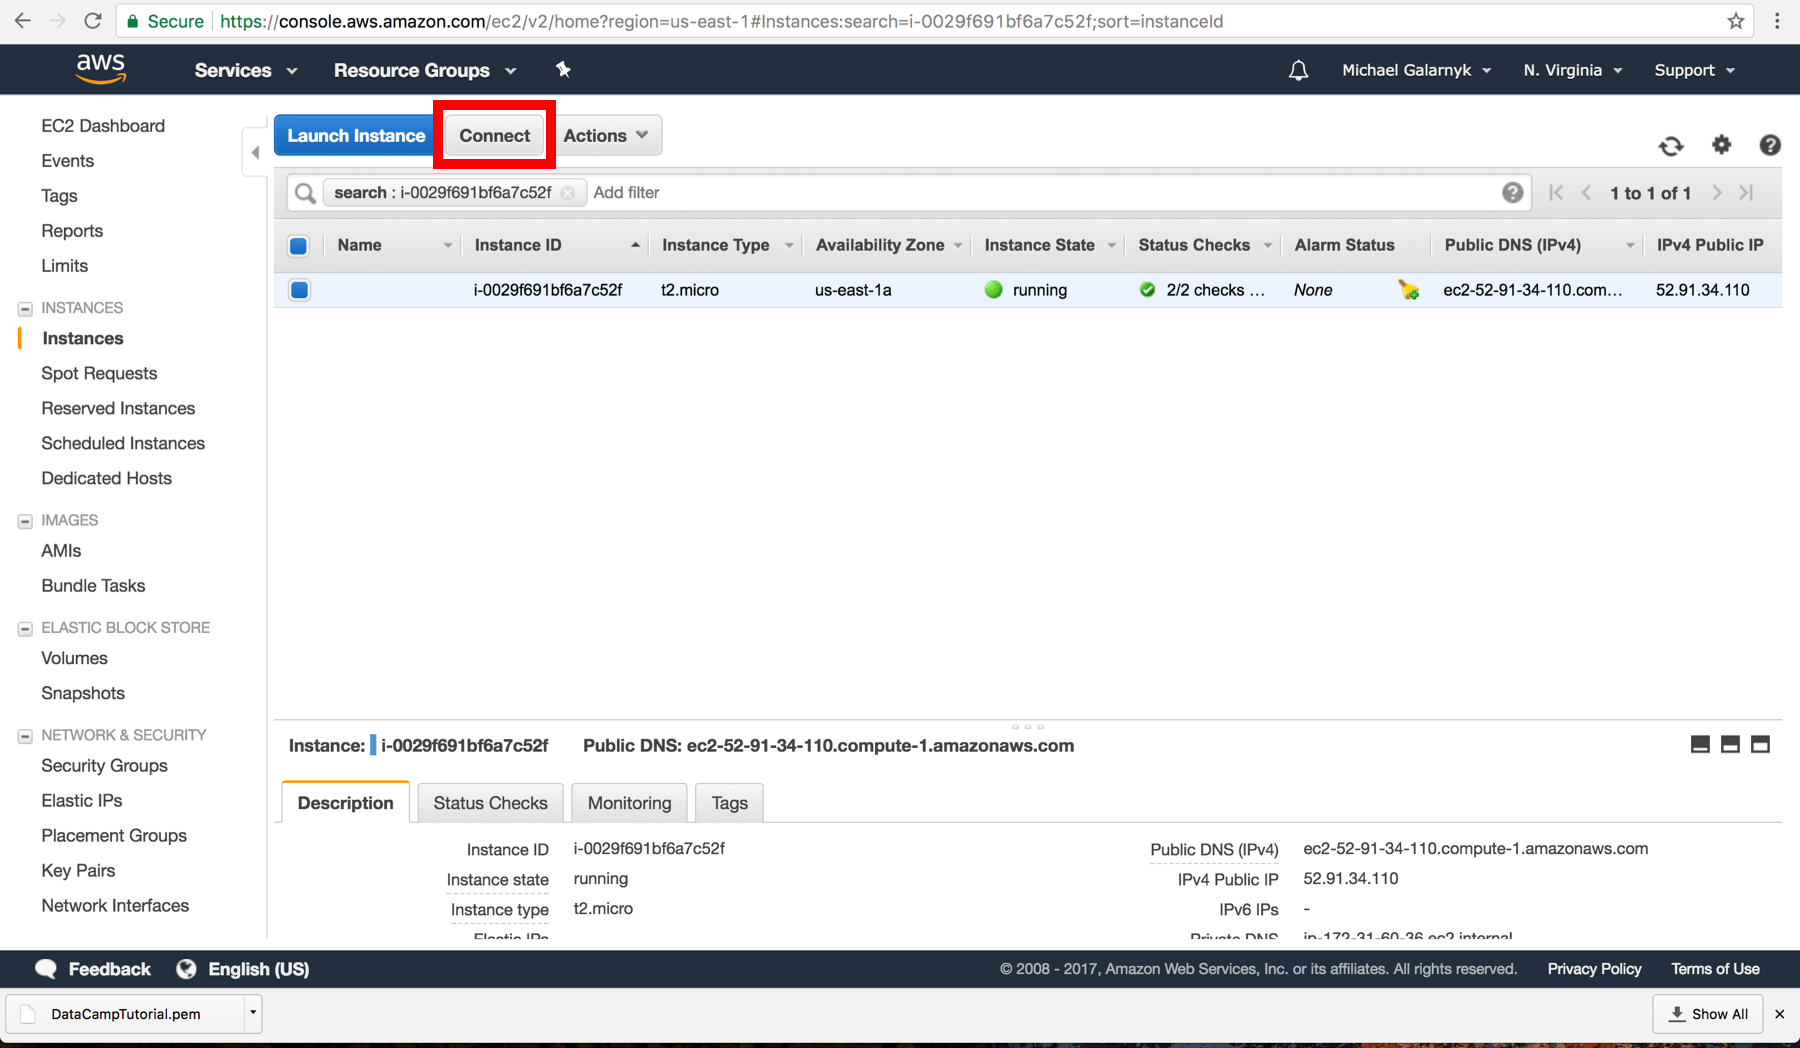
Task: Open the EC2 preferences gear
Action: click(x=1721, y=145)
